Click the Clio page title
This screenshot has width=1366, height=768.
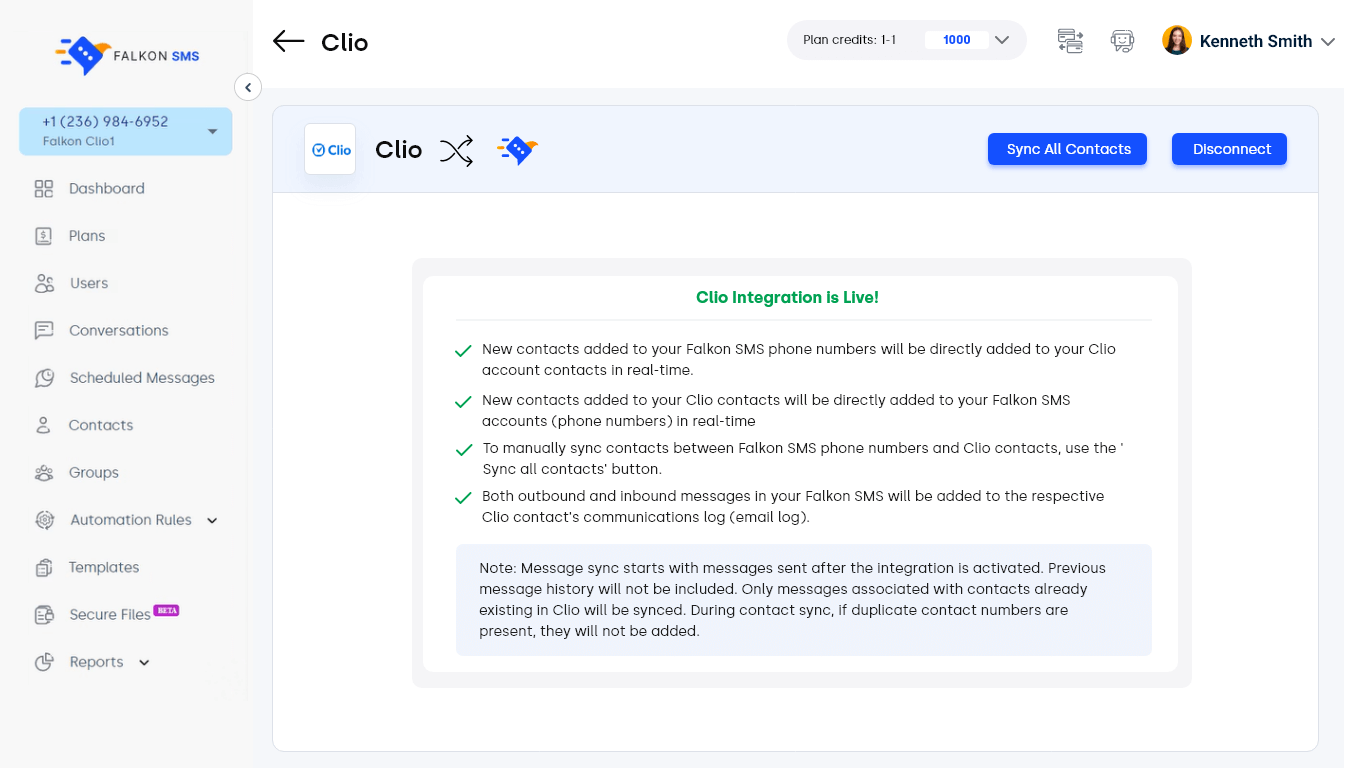[x=345, y=43]
